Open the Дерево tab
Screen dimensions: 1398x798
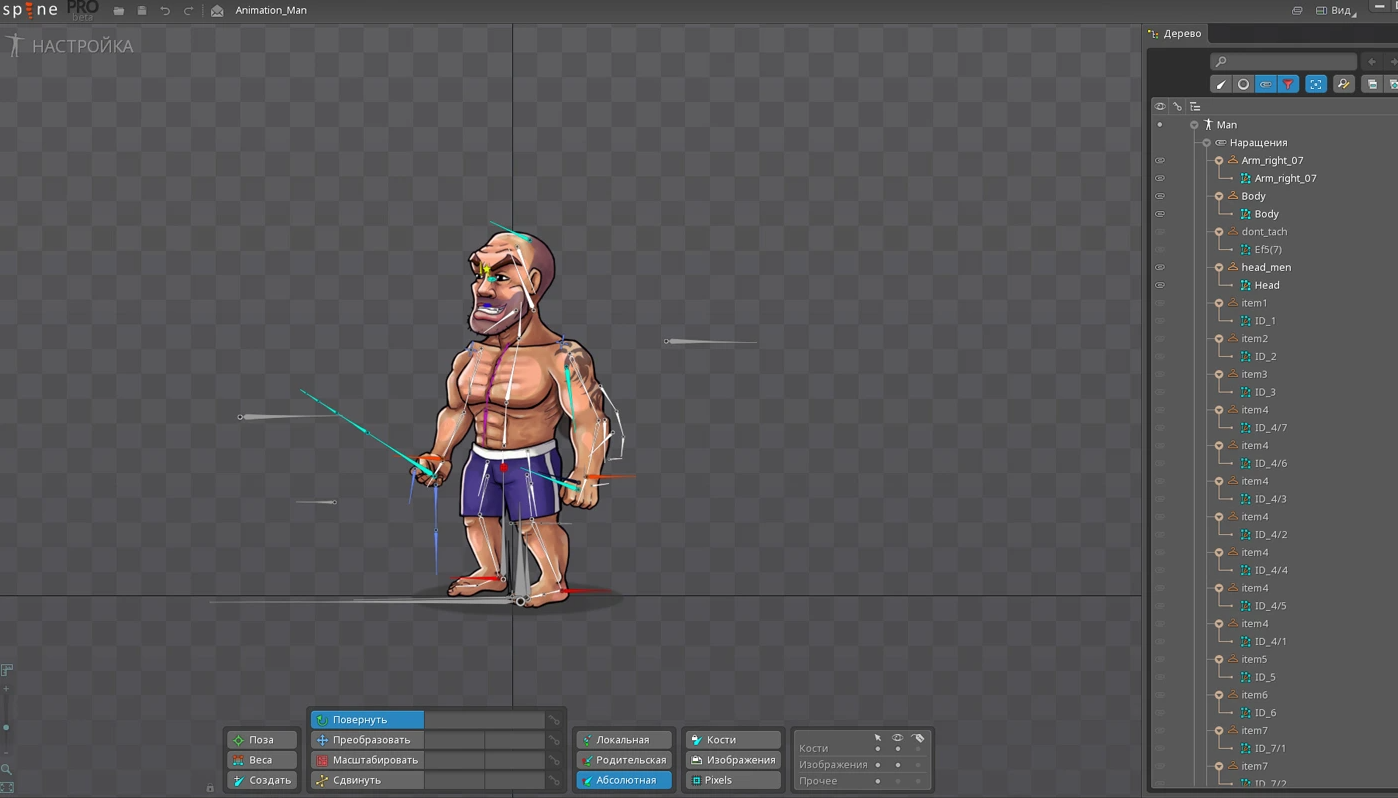point(1181,34)
